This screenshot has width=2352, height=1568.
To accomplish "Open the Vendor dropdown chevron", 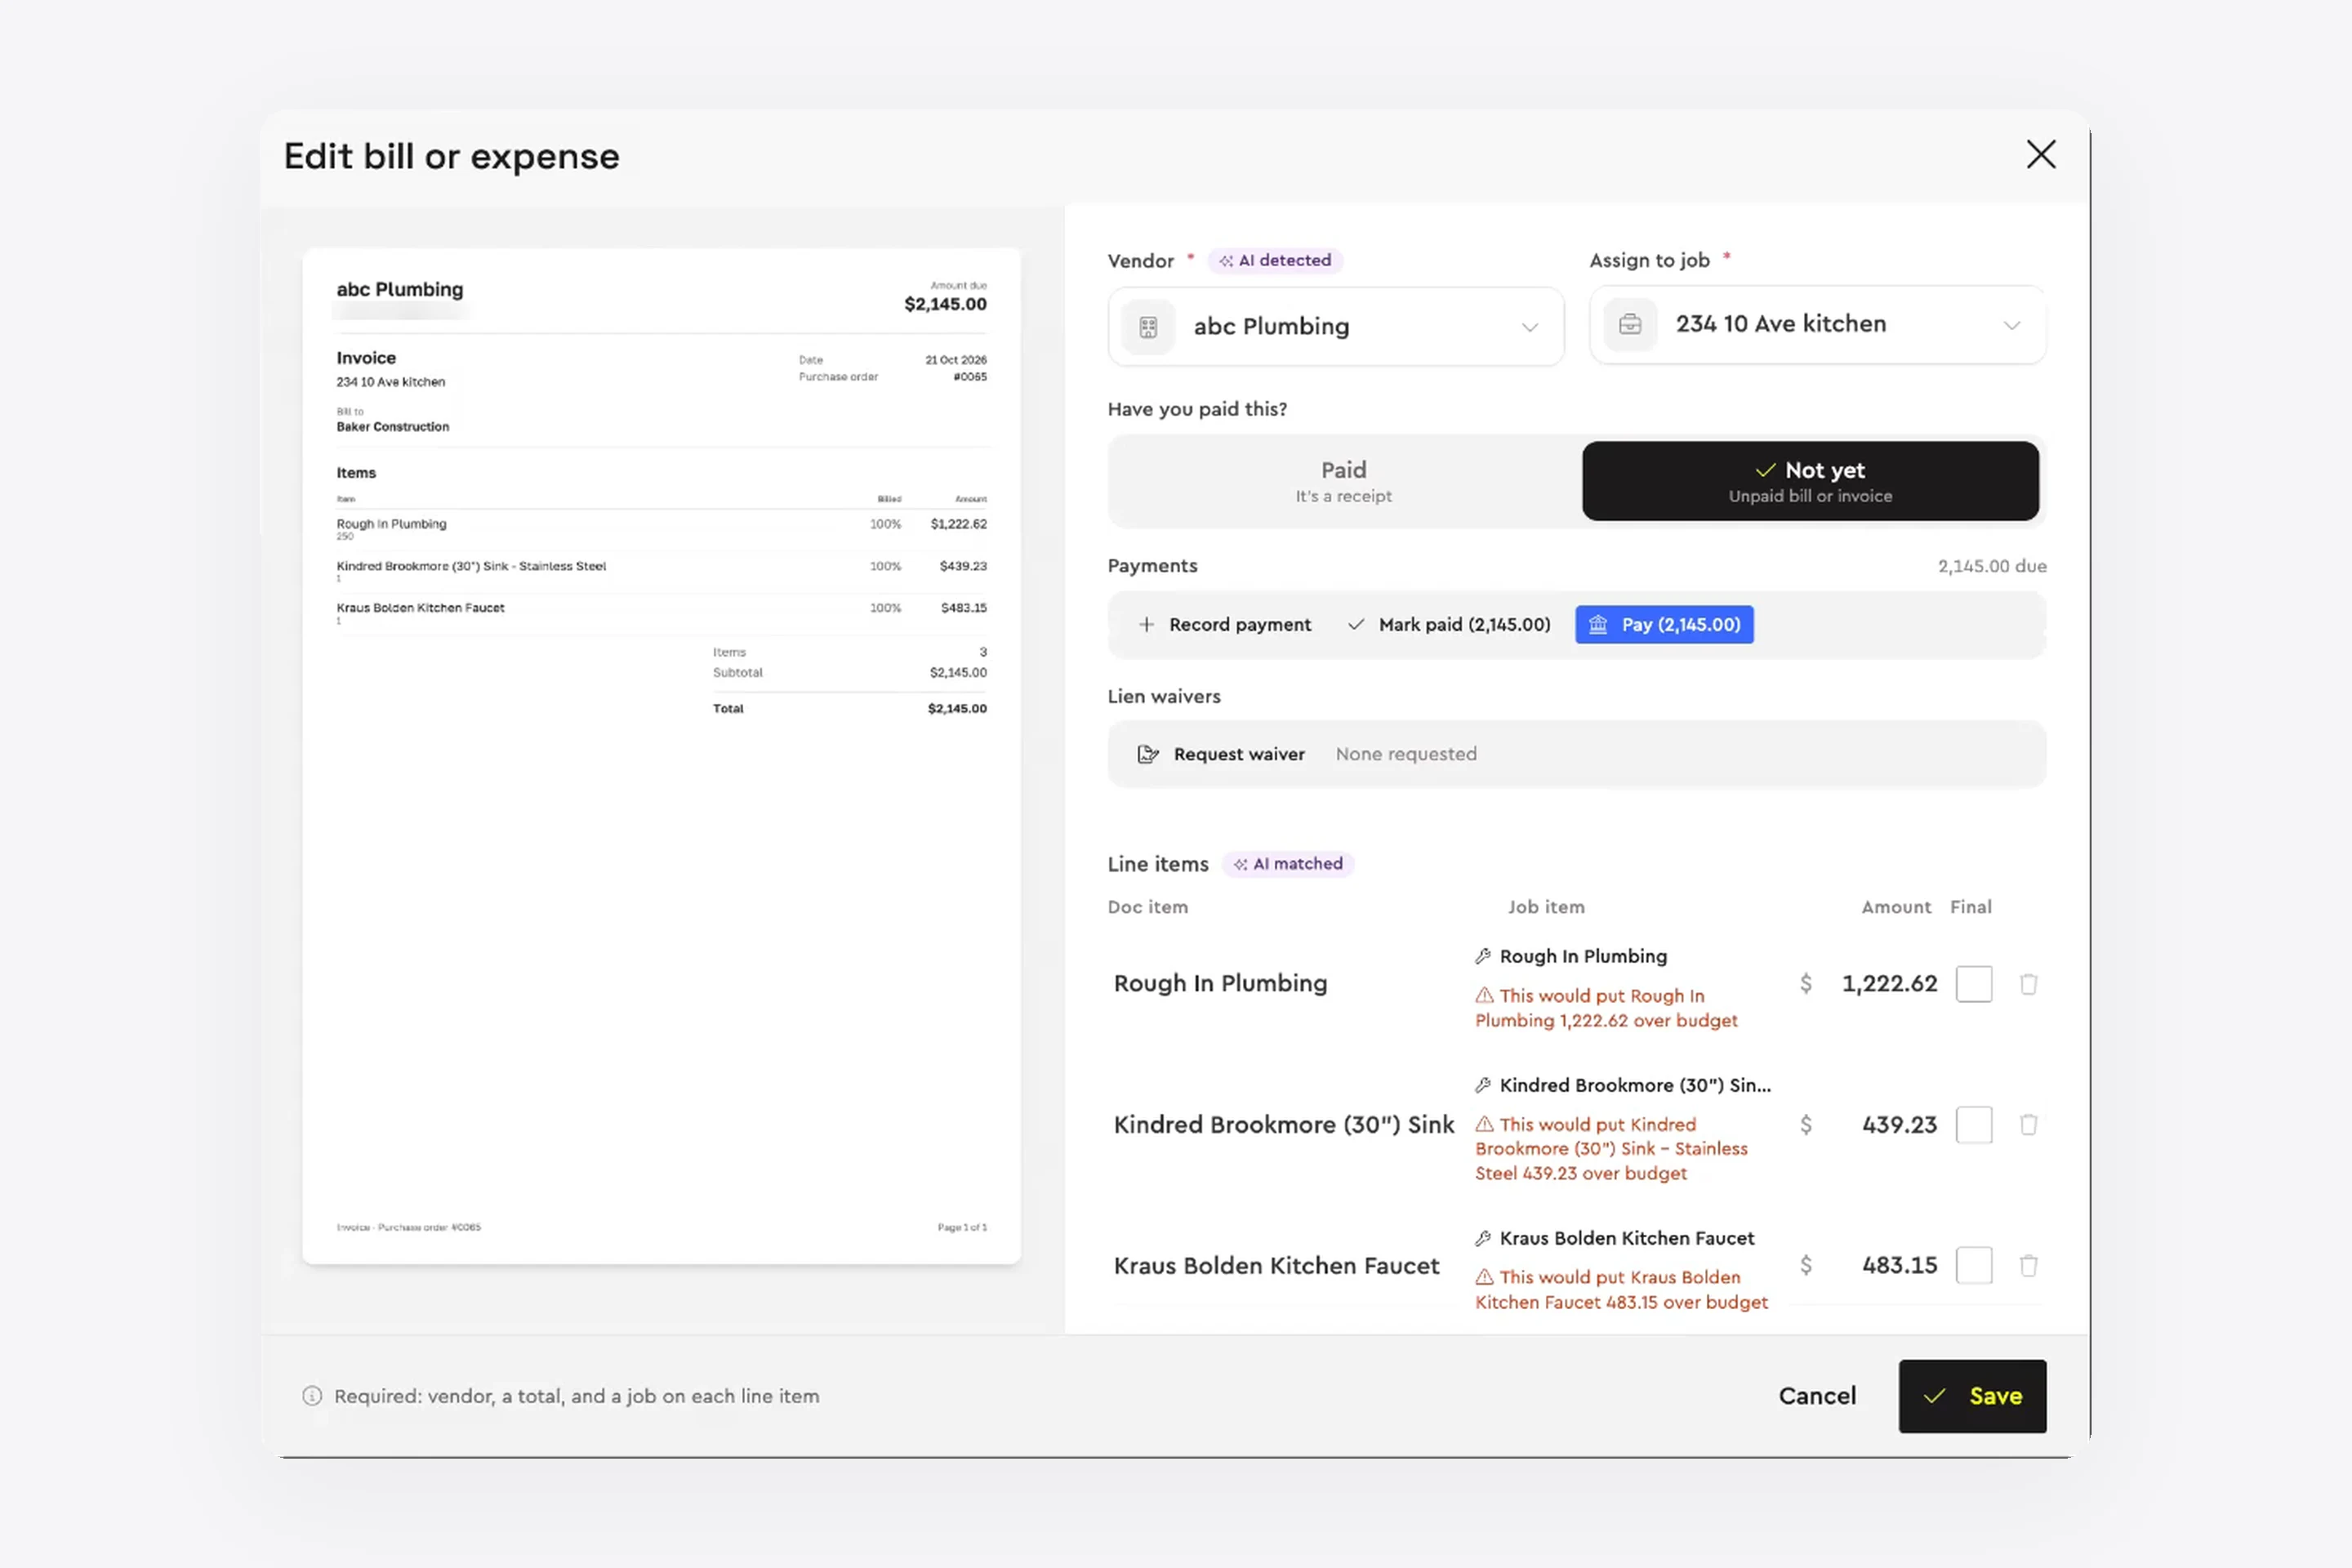I will pyautogui.click(x=1529, y=327).
